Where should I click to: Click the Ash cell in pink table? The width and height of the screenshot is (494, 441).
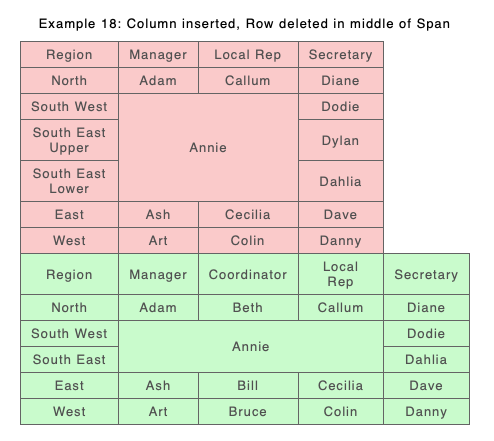pyautogui.click(x=158, y=214)
